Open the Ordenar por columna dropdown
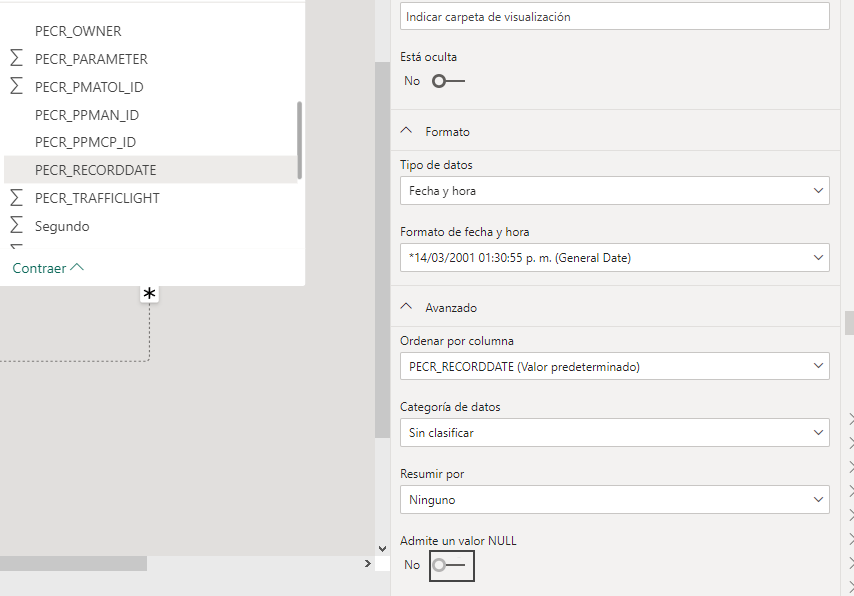854x596 pixels. point(614,366)
